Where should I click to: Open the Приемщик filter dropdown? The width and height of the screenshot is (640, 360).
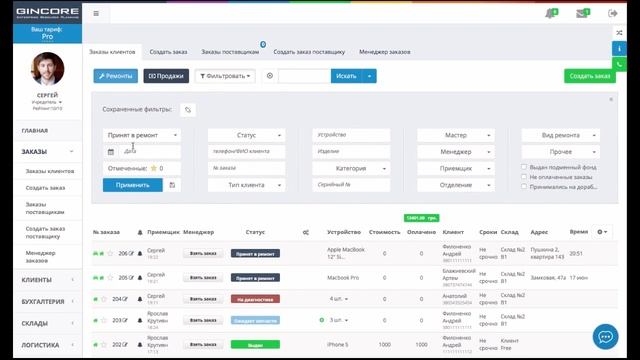coord(456,168)
